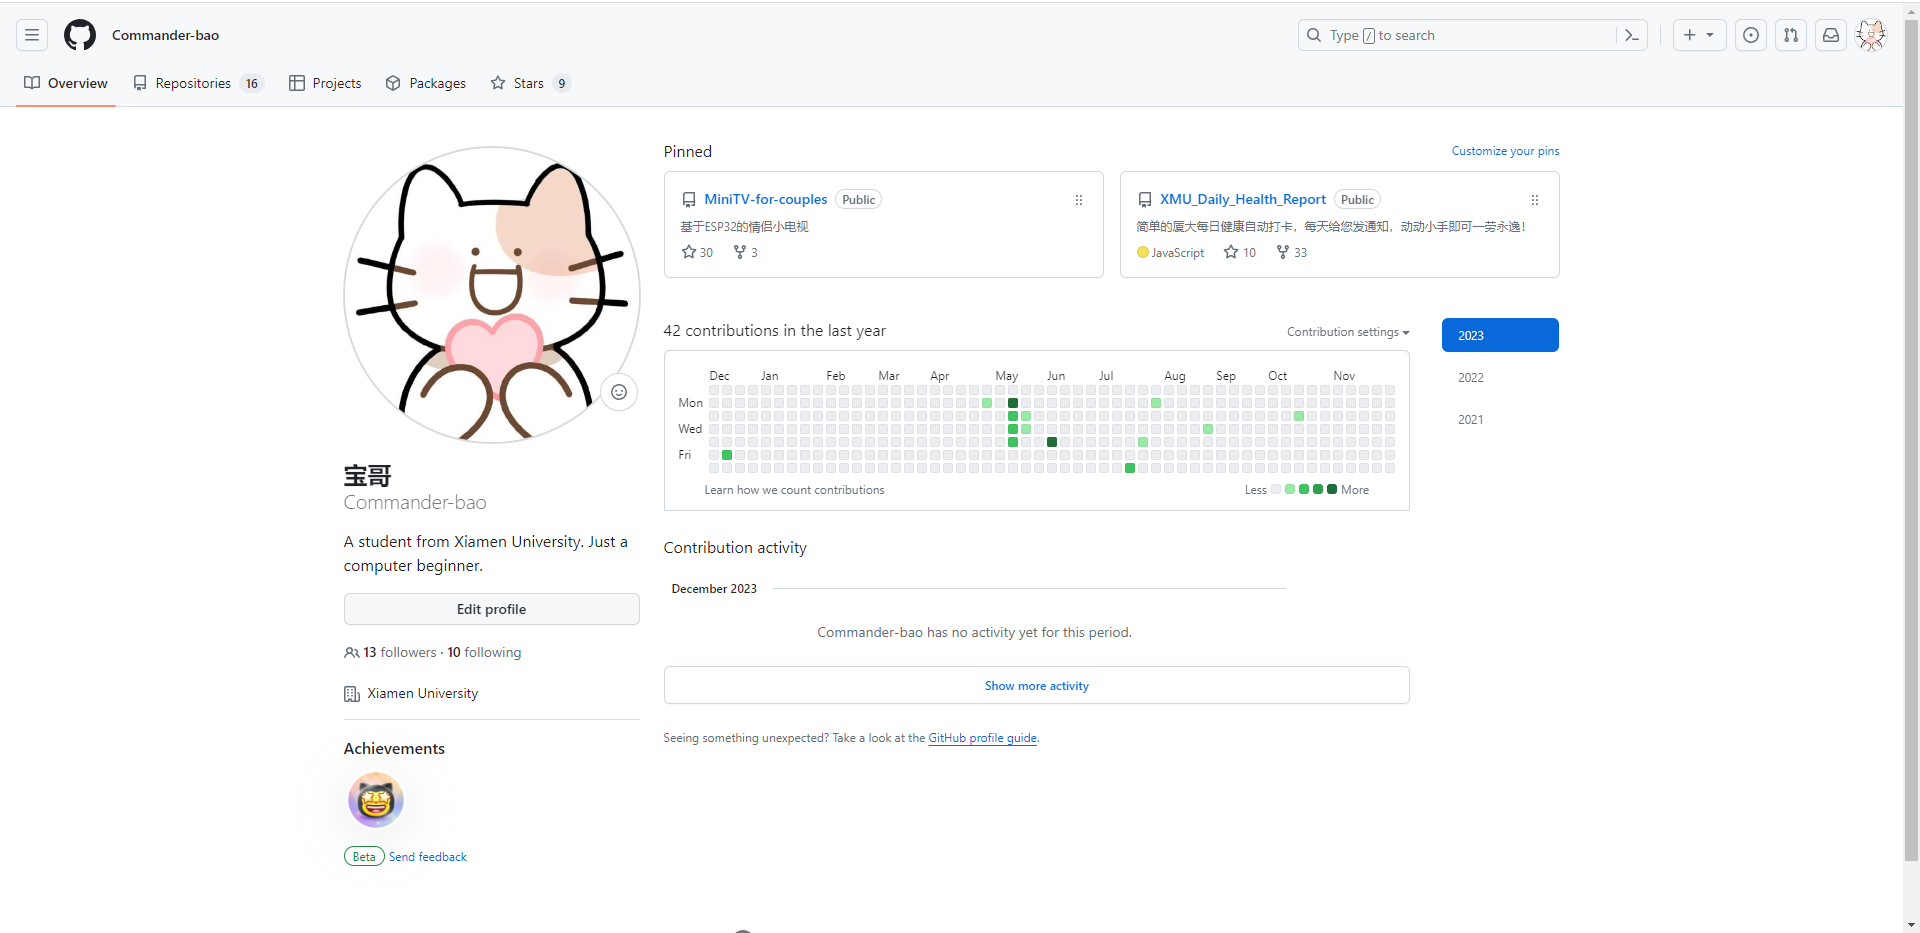Expand the Contribution settings dropdown
The image size is (1920, 933).
click(x=1347, y=332)
